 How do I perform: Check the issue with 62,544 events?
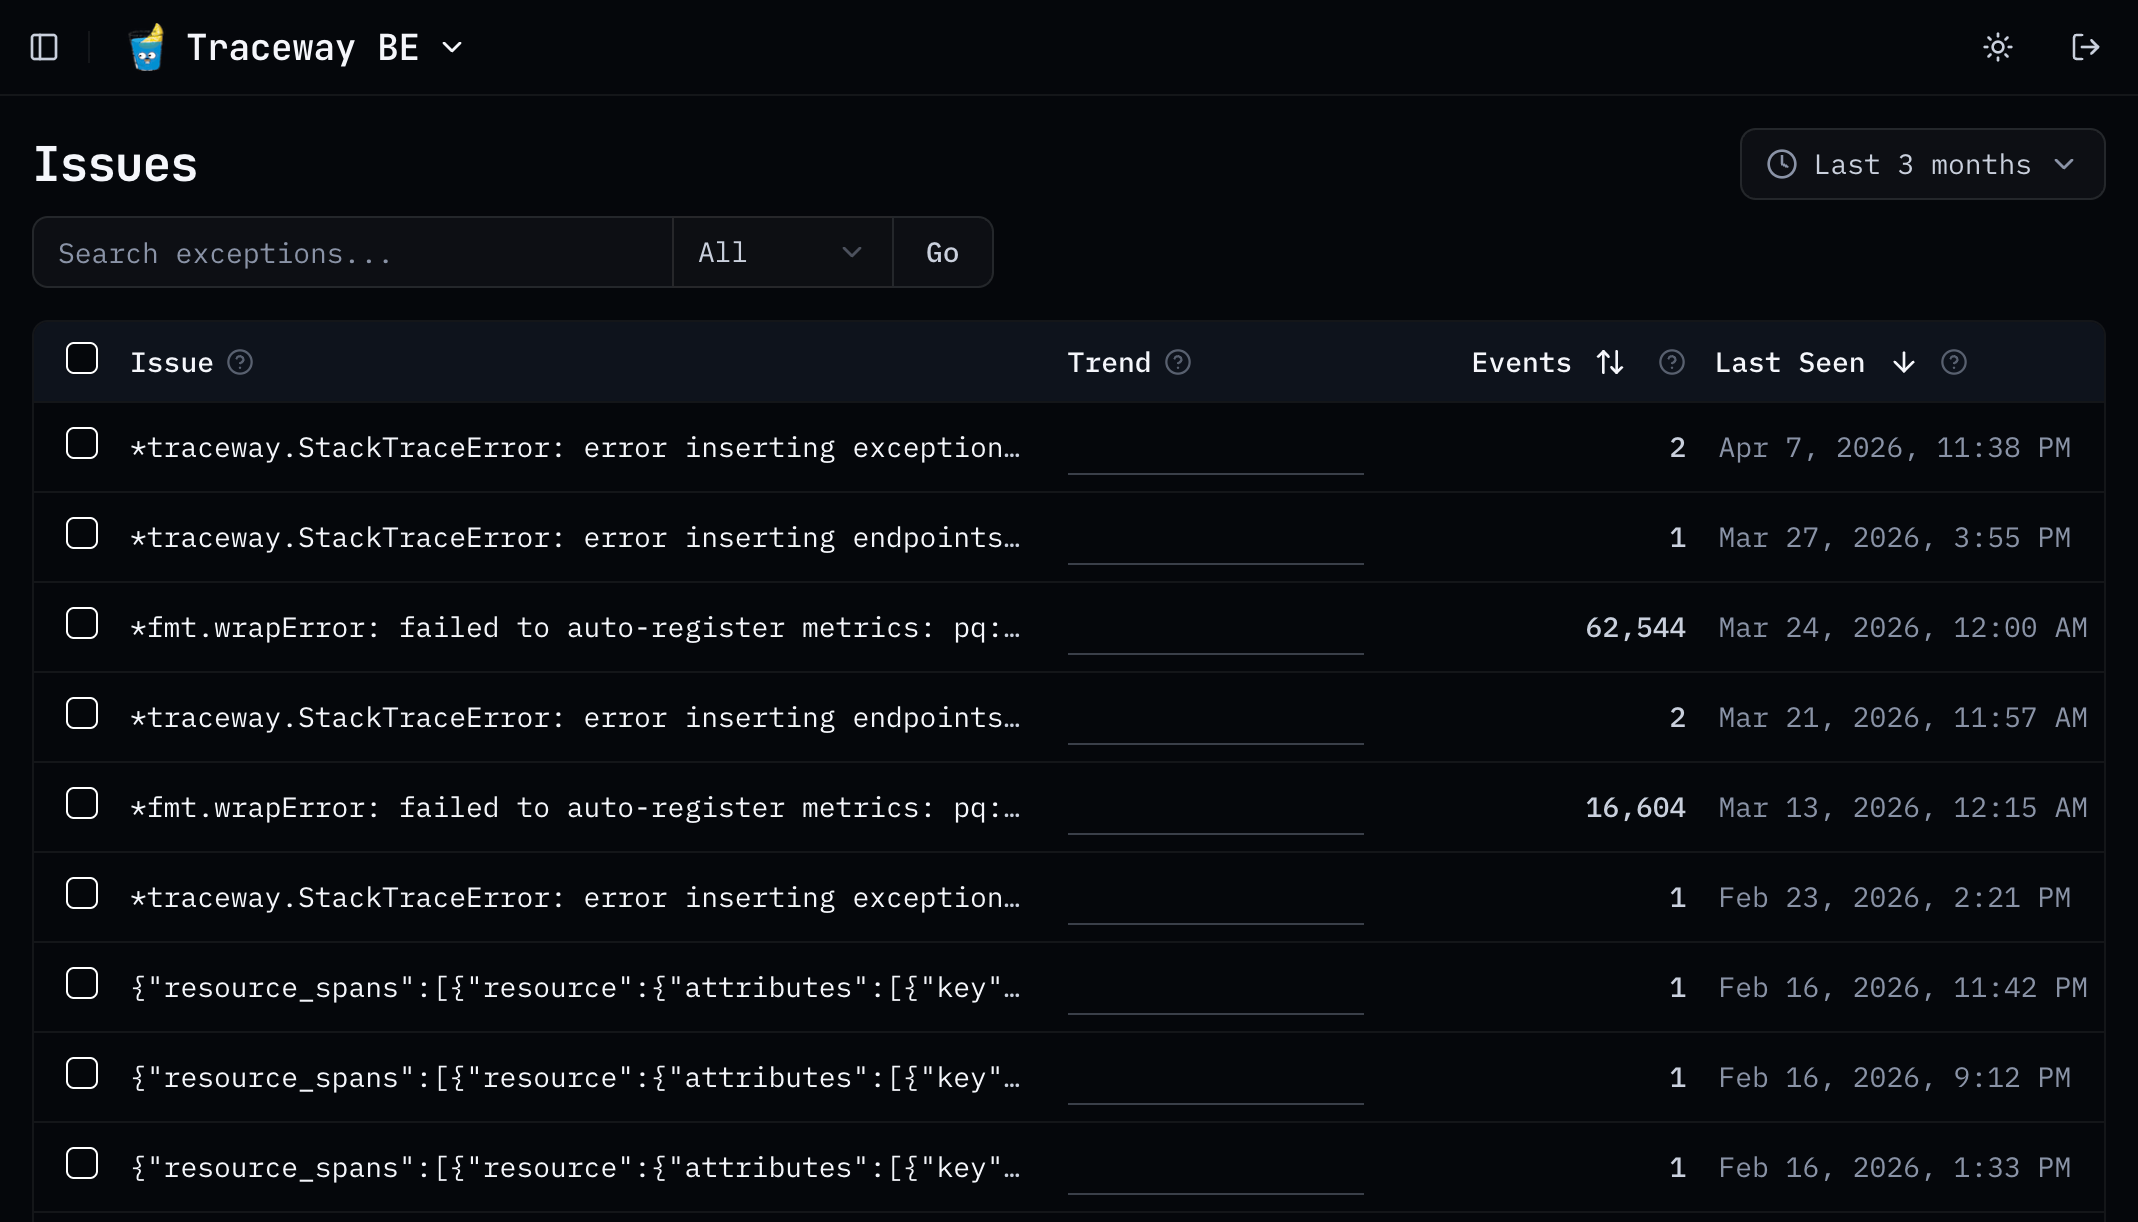coord(82,623)
